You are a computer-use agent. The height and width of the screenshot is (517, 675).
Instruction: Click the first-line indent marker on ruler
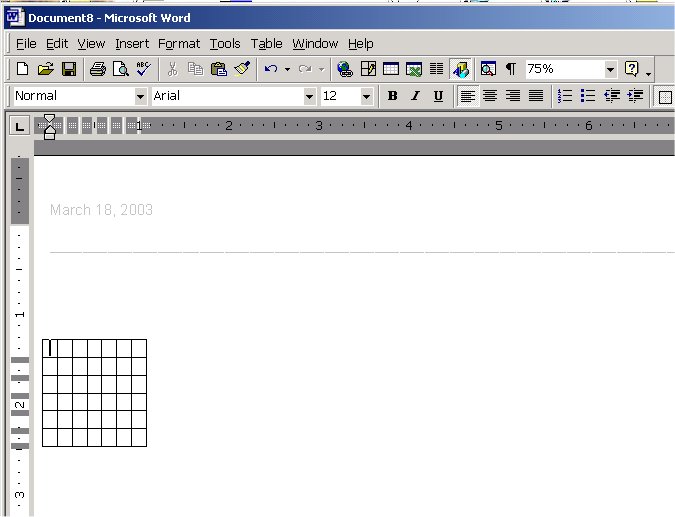pyautogui.click(x=50, y=120)
